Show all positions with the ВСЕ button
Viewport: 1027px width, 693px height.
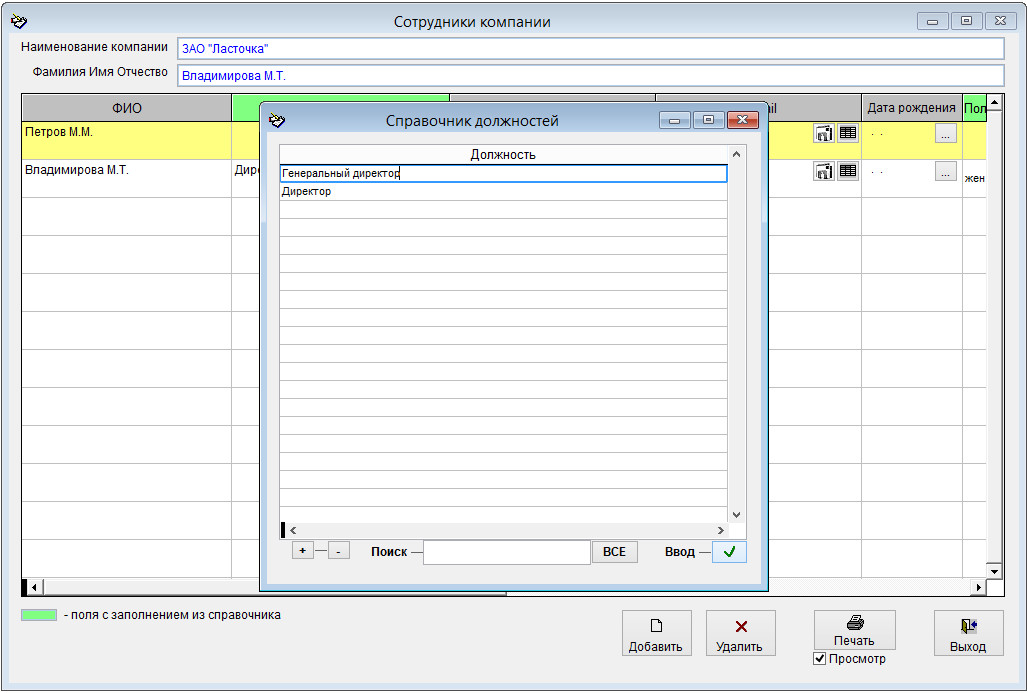(x=614, y=552)
